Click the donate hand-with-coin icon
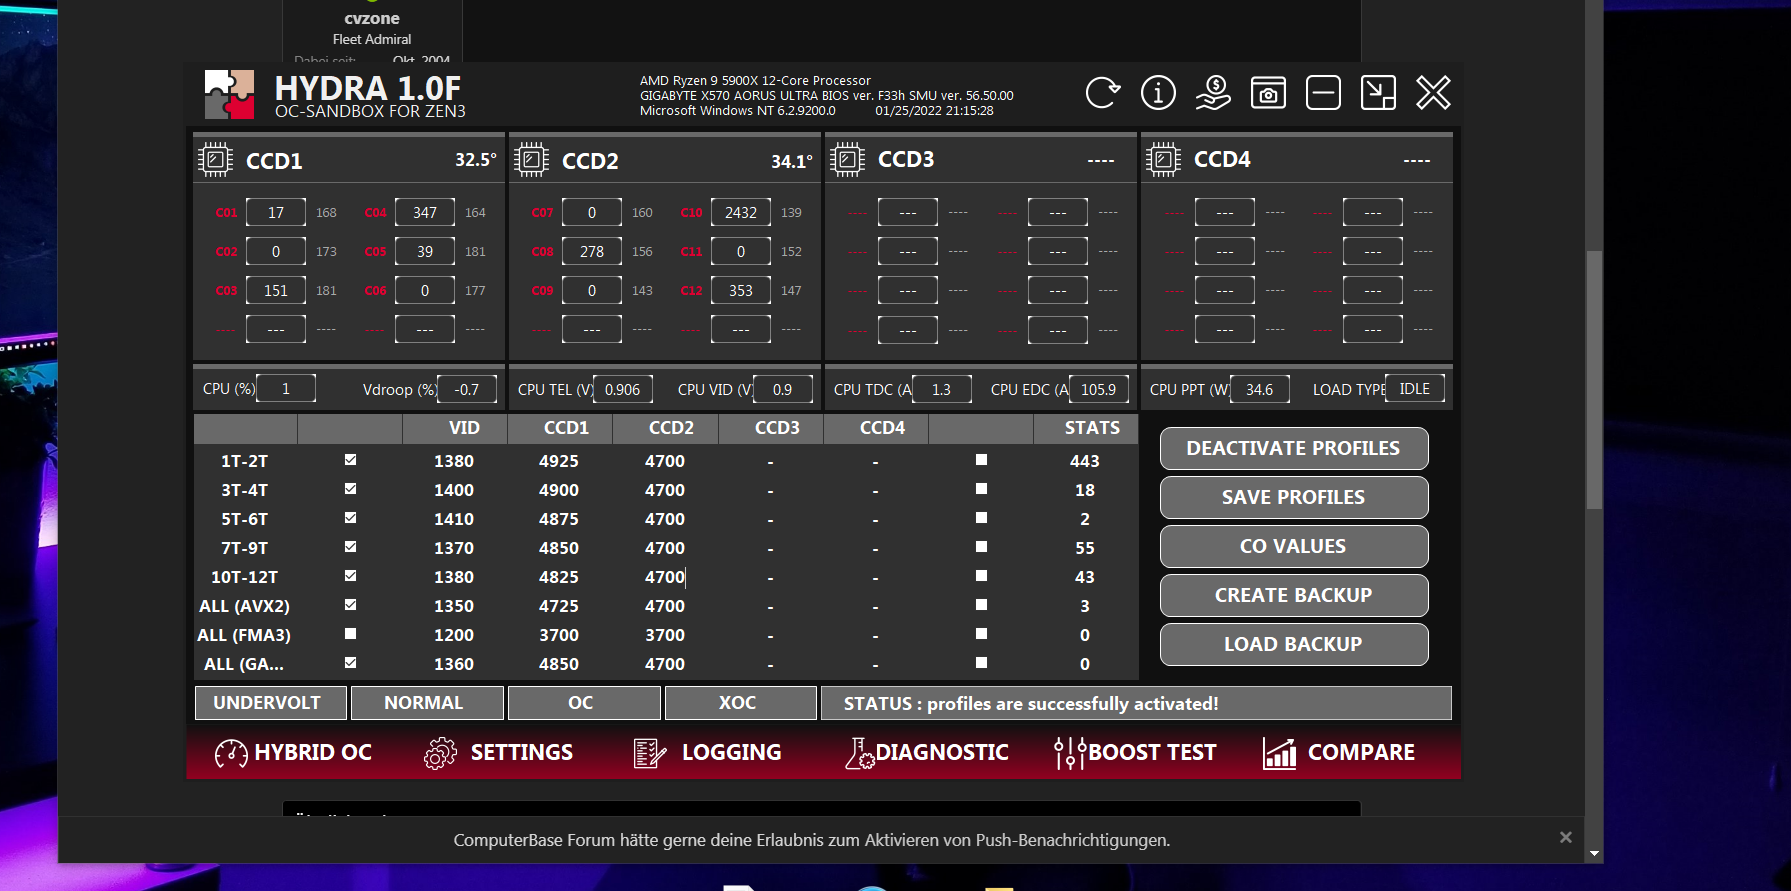 (1213, 93)
